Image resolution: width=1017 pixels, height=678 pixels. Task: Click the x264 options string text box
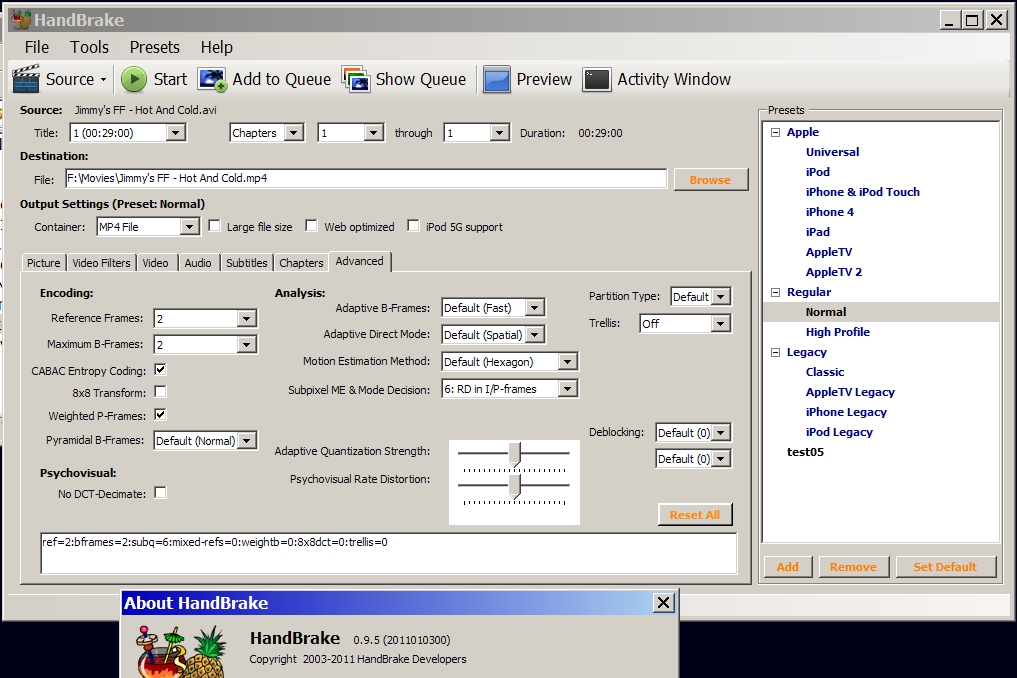point(389,553)
